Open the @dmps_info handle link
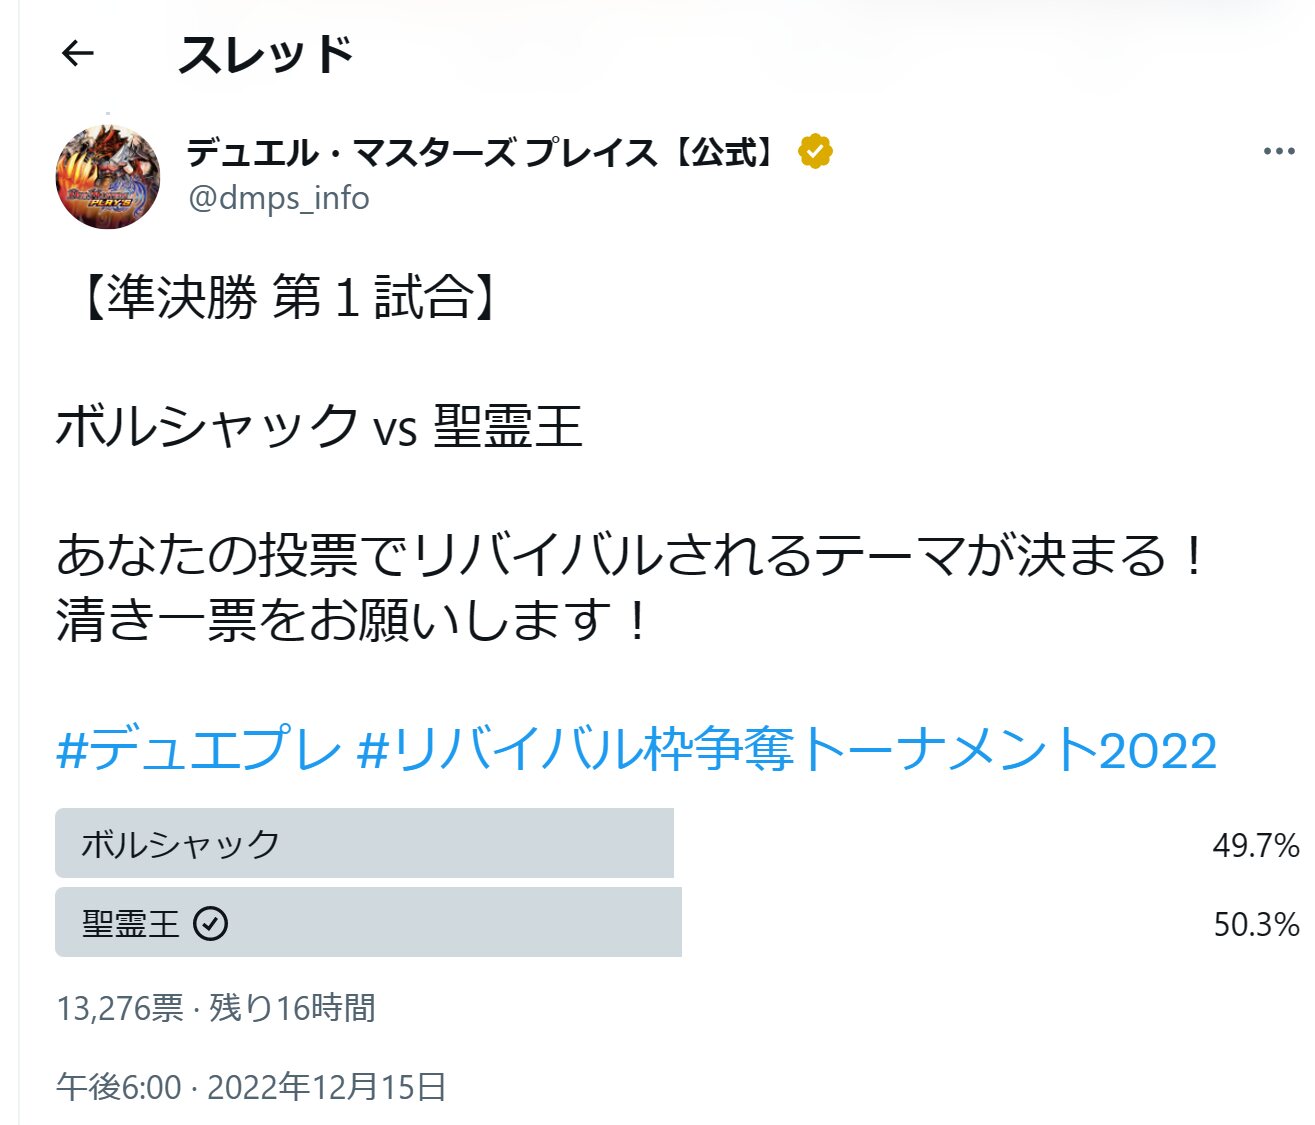 tap(279, 198)
